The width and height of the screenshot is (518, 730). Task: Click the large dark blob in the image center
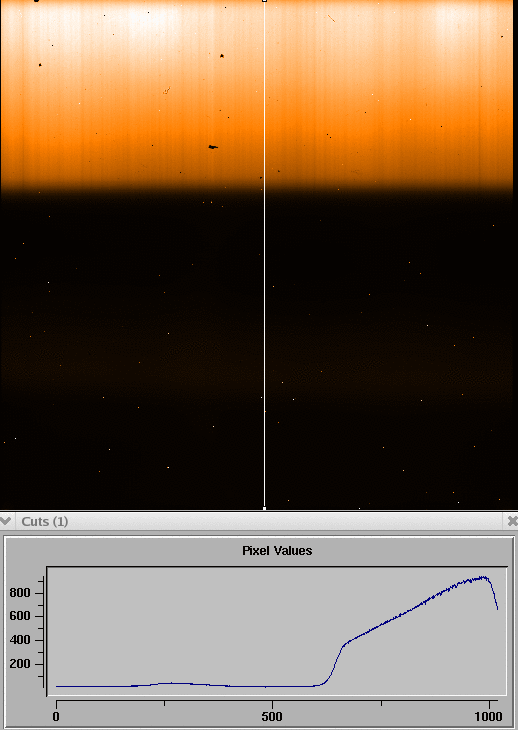[213, 147]
